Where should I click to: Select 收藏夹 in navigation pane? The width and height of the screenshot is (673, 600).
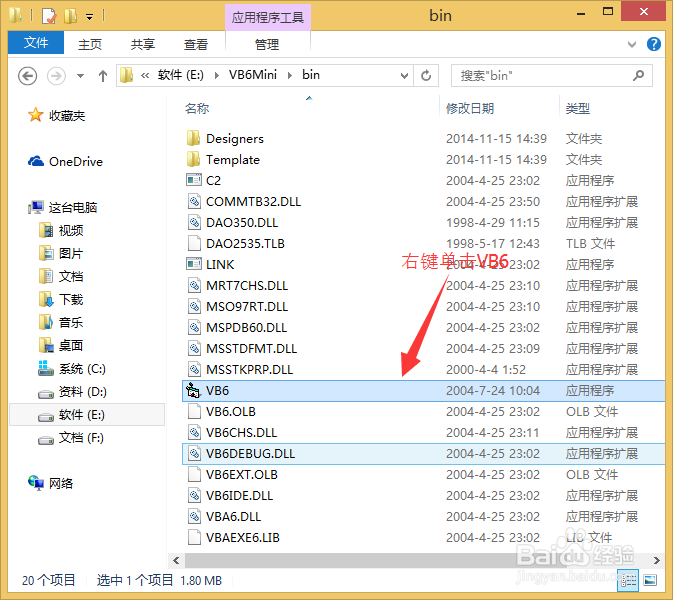67,115
